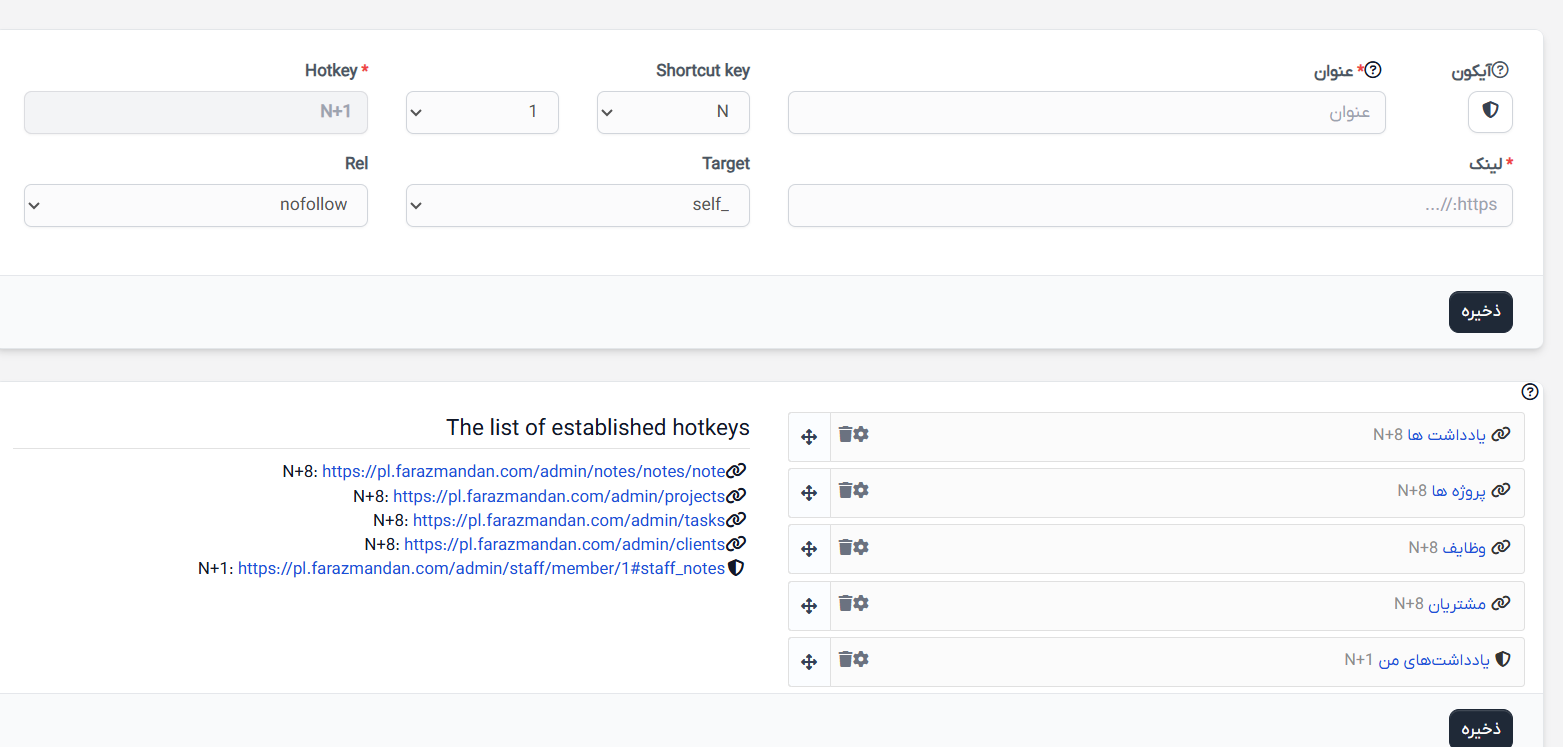This screenshot has width=1563, height=747.
Task: Open the admin/projects hotkey link
Action: tap(559, 496)
